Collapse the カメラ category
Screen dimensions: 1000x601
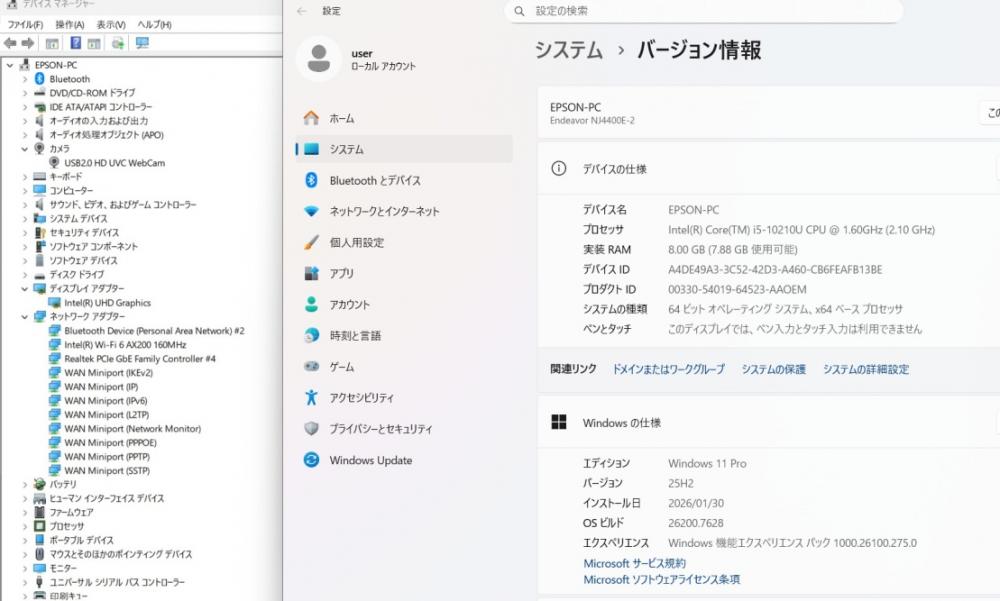click(x=25, y=149)
